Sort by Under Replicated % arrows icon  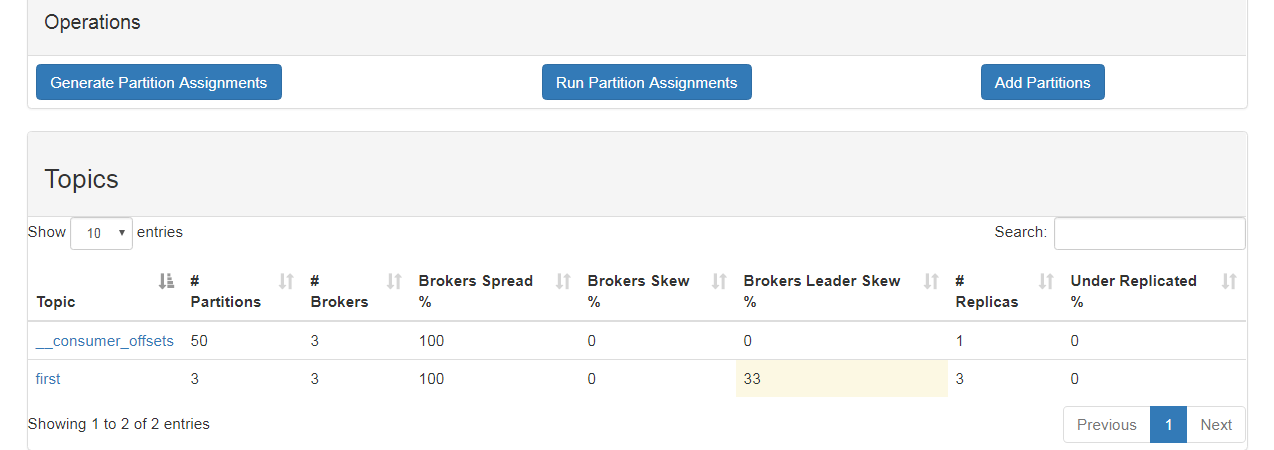click(x=1230, y=281)
